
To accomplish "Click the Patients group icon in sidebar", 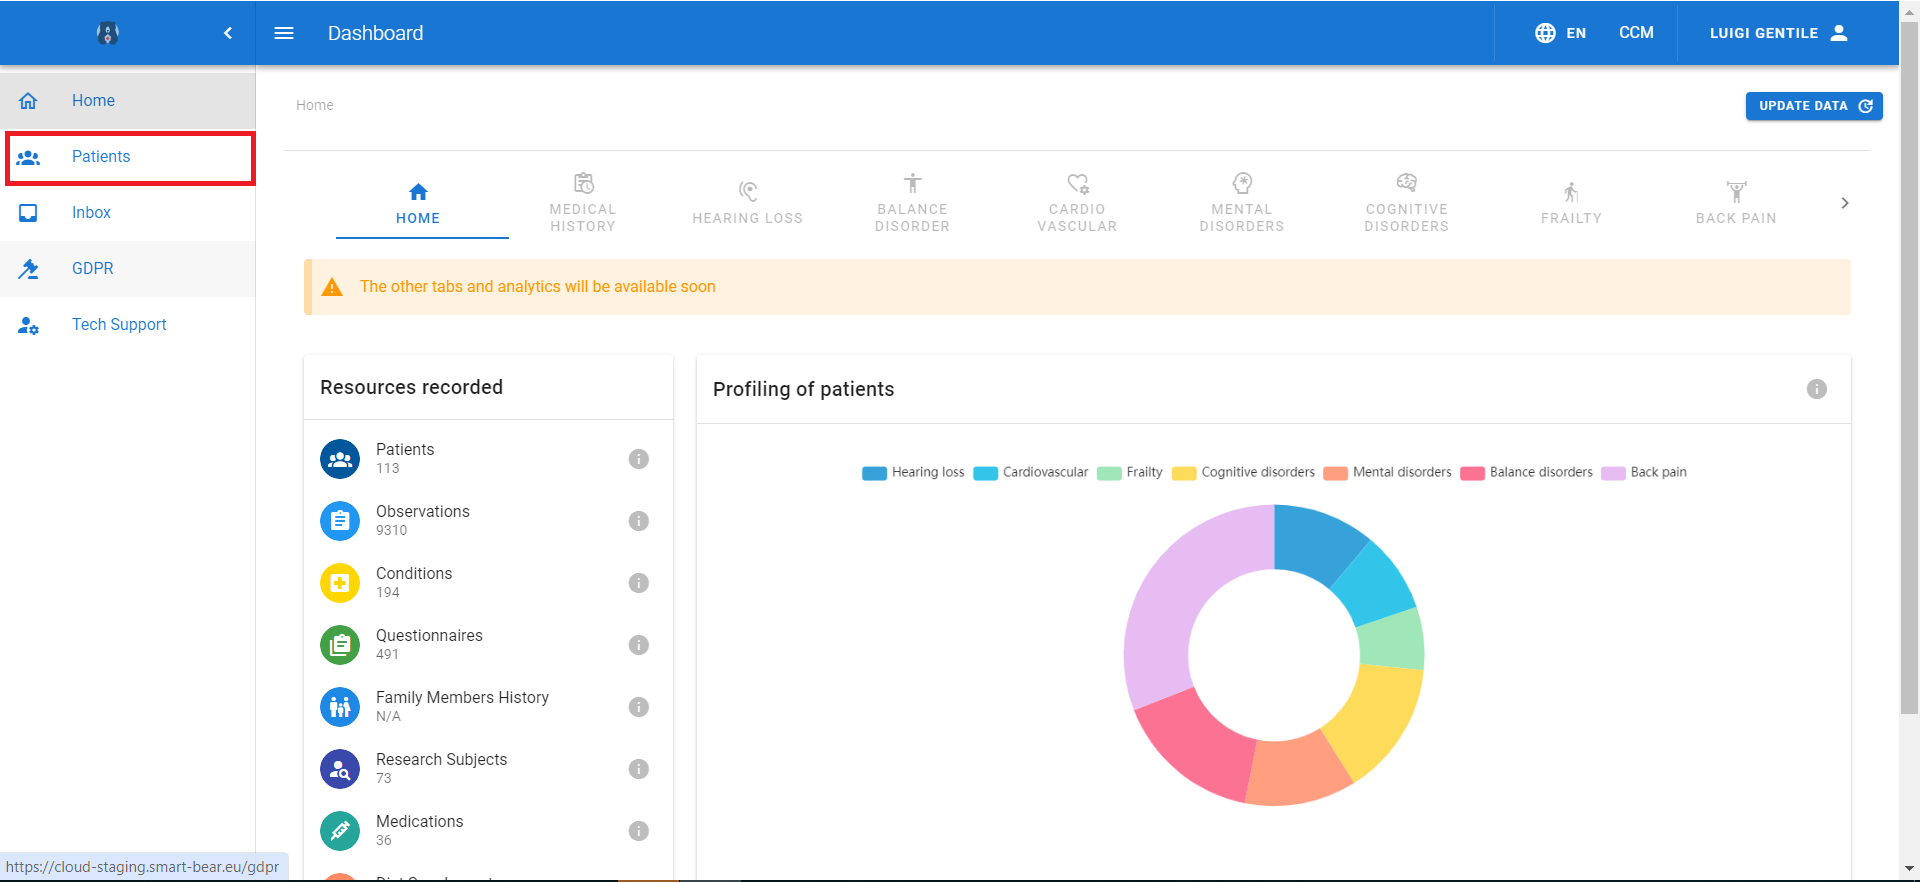I will click(x=28, y=157).
